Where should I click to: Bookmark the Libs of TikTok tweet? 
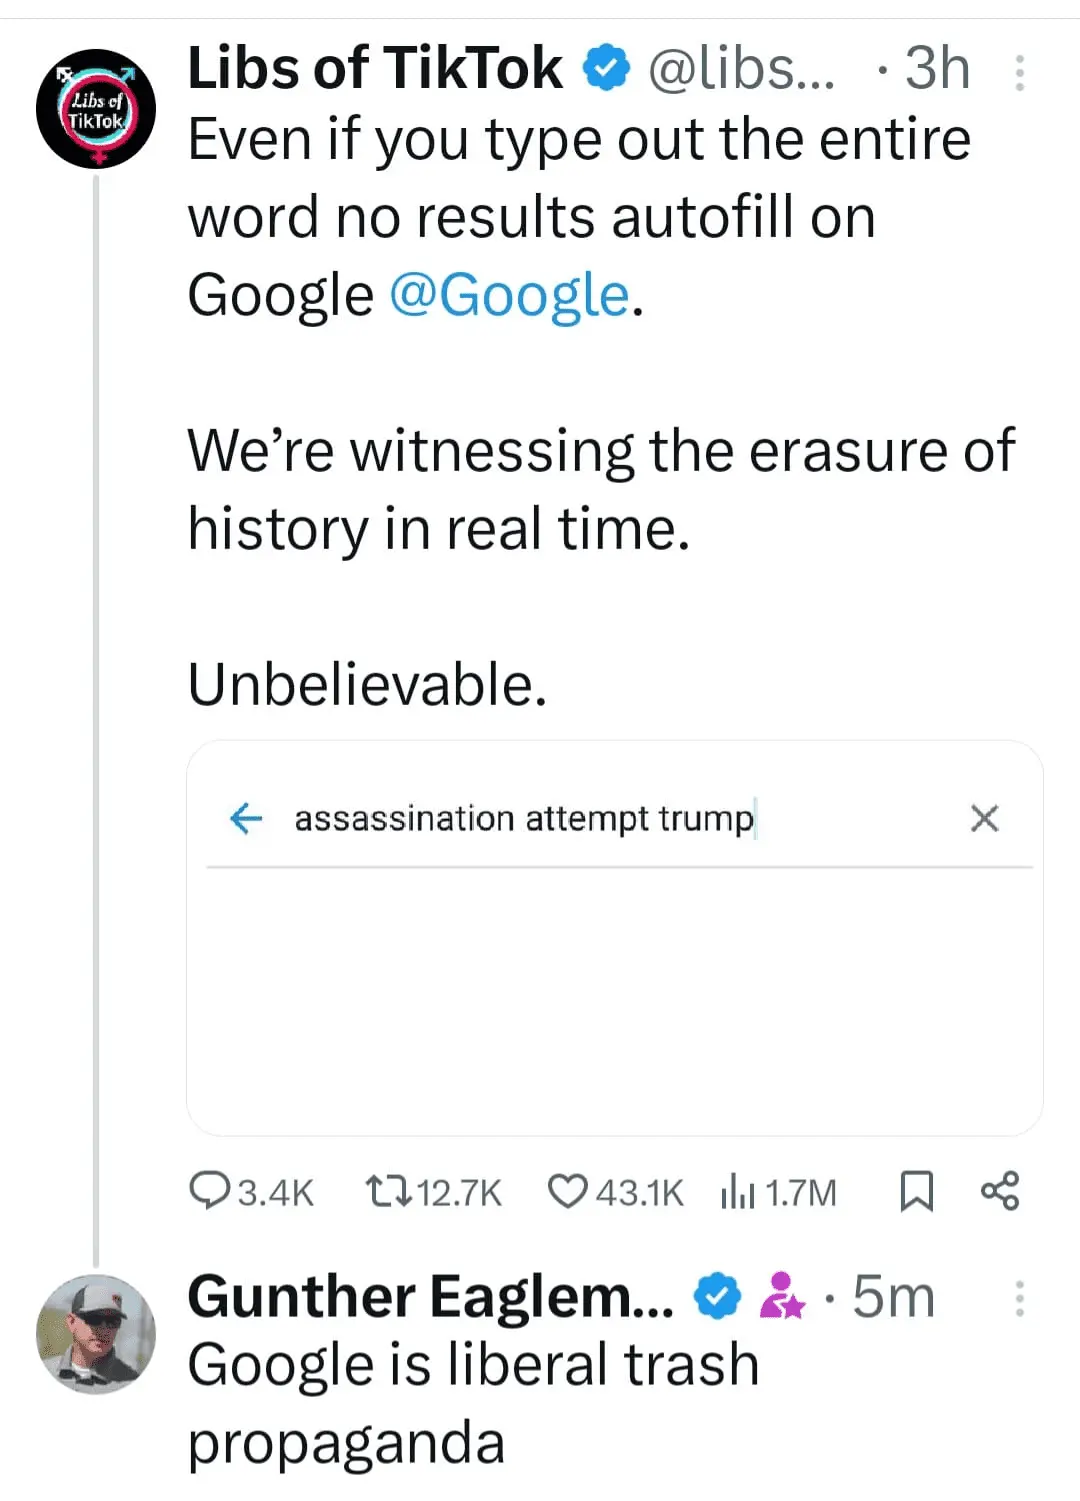[x=916, y=1191]
